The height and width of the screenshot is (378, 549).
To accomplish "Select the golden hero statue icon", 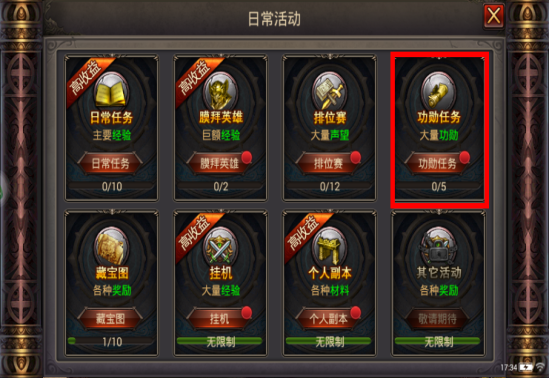I will [221, 91].
